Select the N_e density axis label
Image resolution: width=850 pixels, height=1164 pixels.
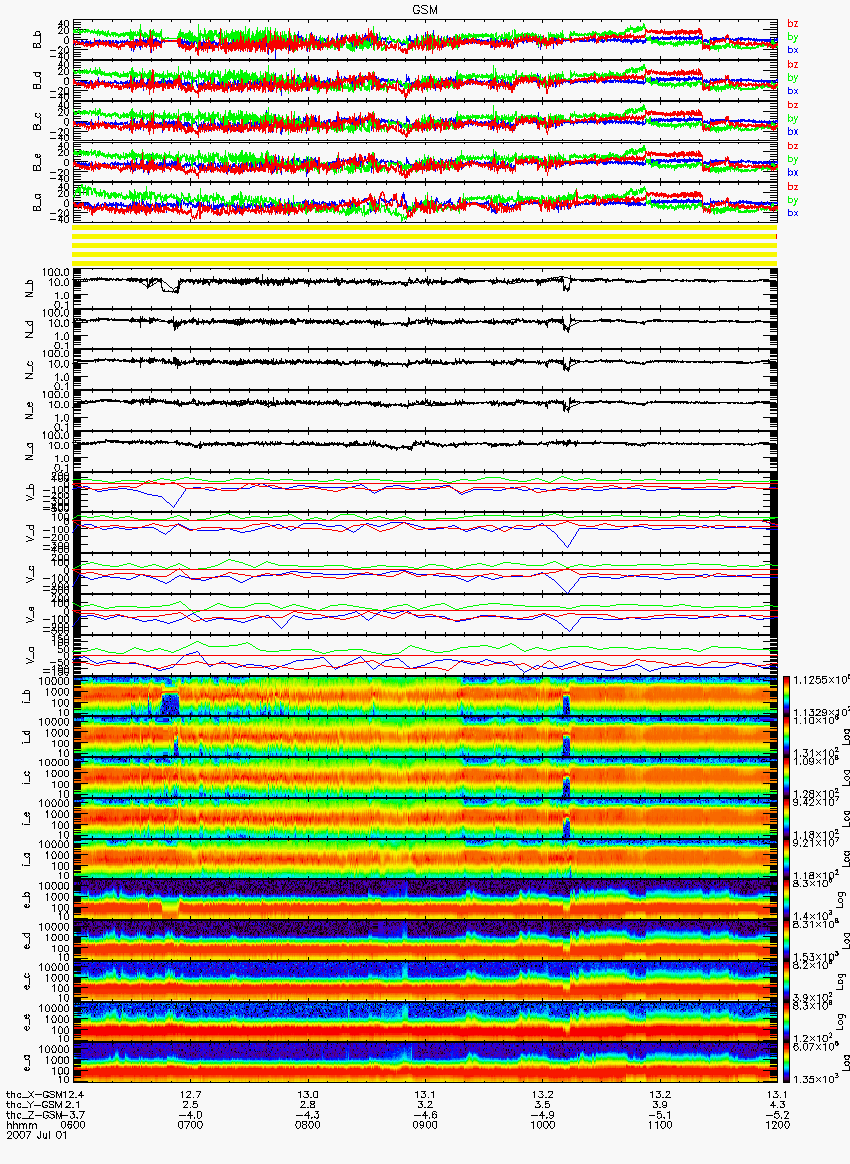point(30,409)
